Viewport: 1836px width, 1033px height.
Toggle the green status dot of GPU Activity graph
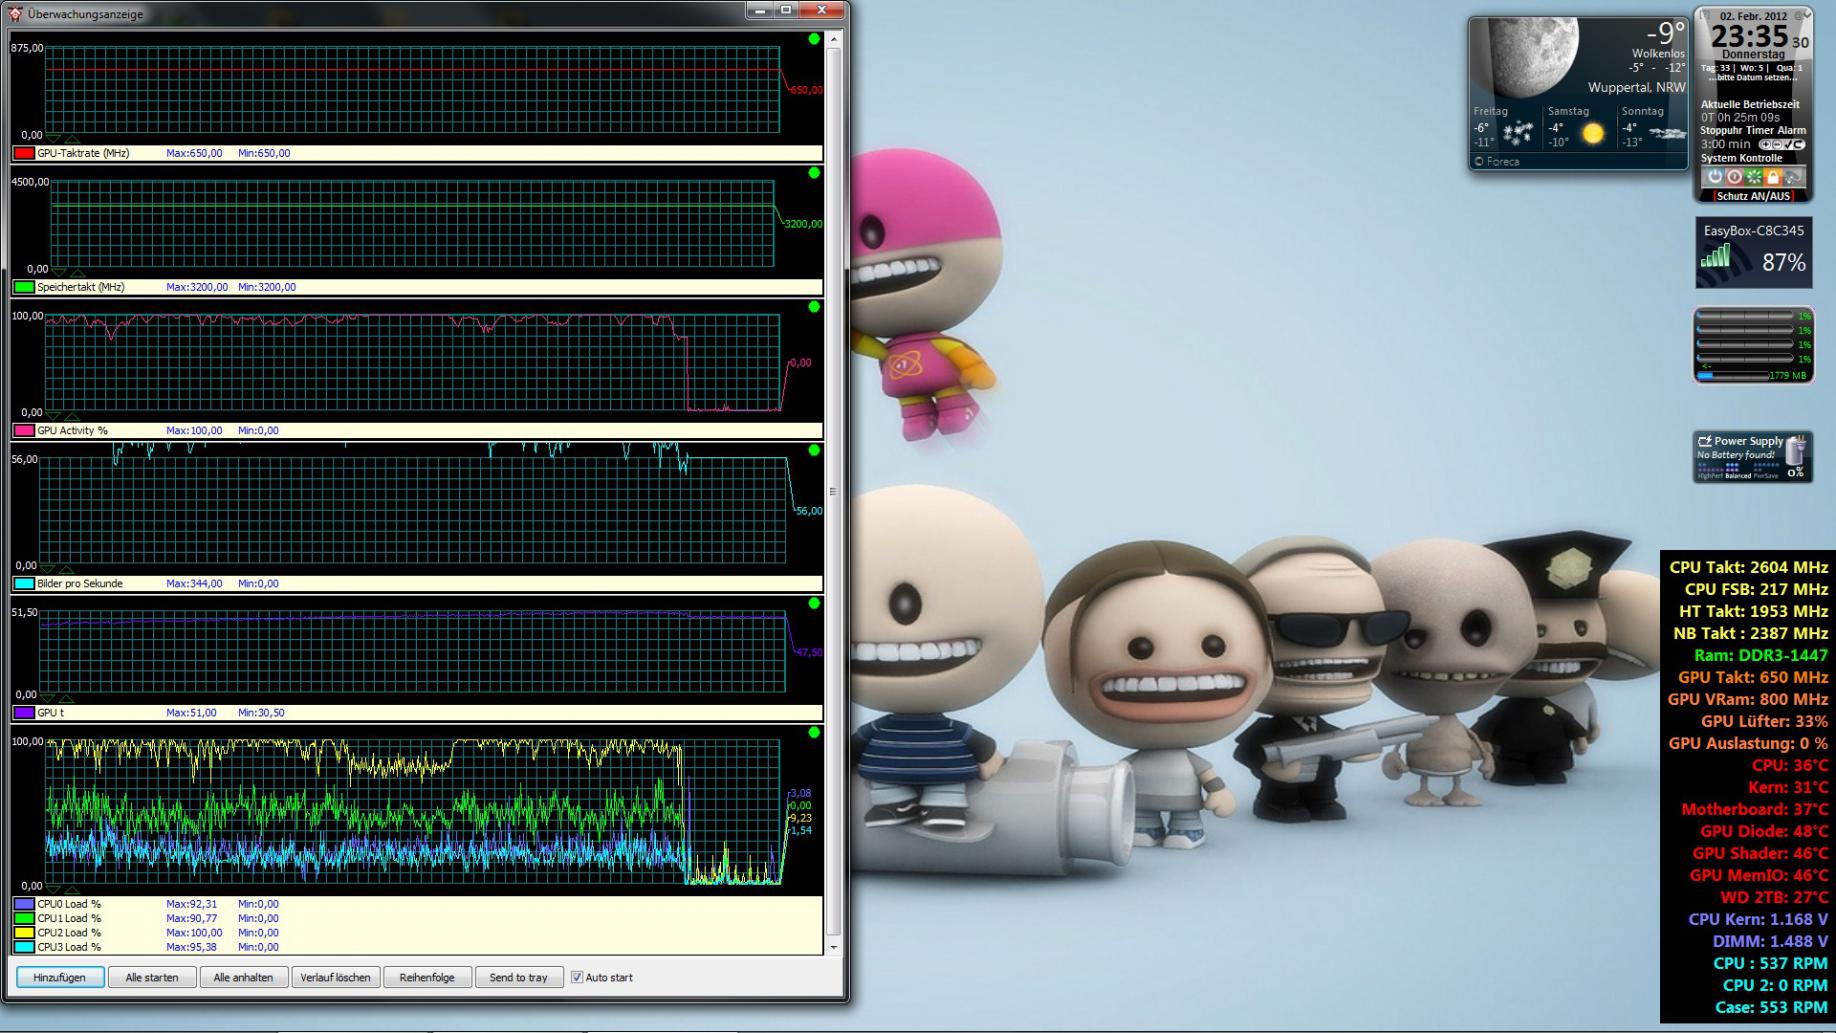814,307
